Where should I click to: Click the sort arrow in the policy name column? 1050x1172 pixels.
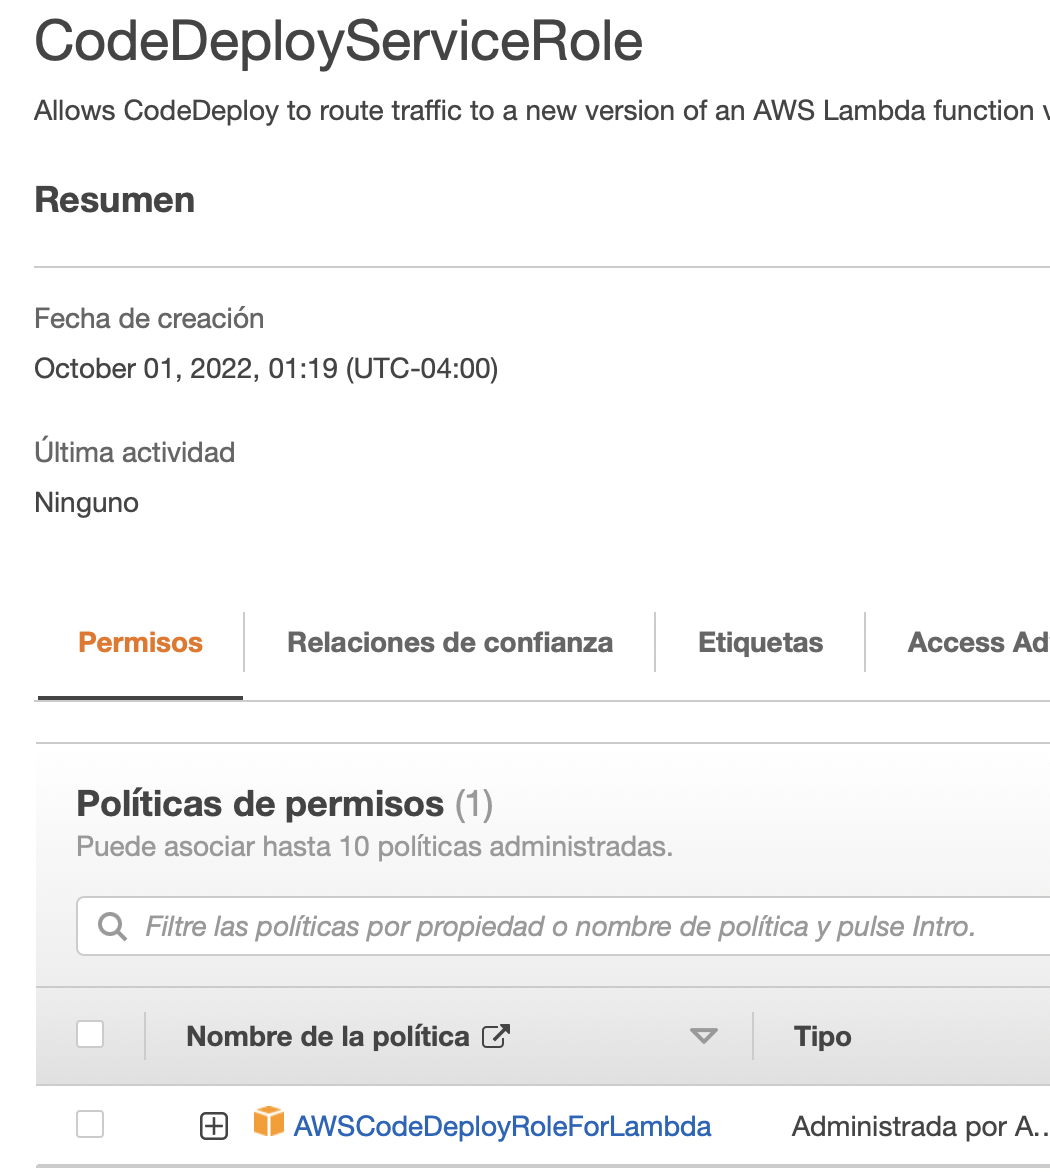point(704,1037)
